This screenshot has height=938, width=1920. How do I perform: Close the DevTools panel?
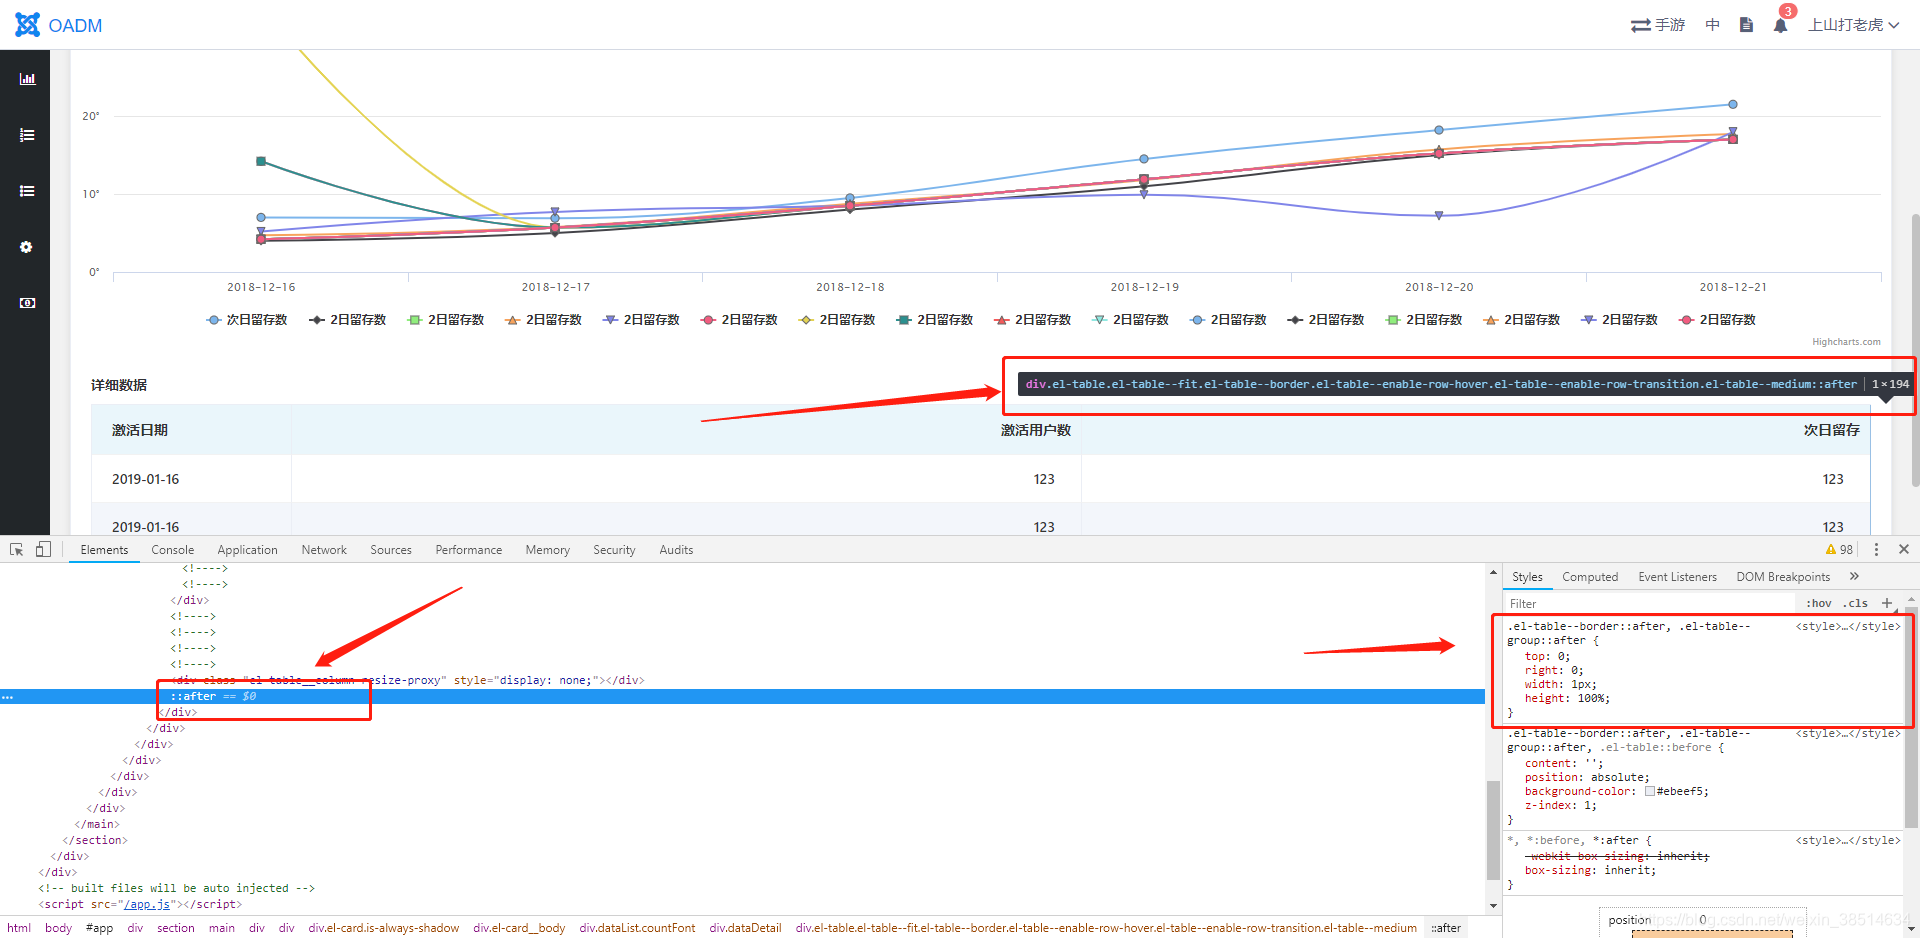point(1904,549)
